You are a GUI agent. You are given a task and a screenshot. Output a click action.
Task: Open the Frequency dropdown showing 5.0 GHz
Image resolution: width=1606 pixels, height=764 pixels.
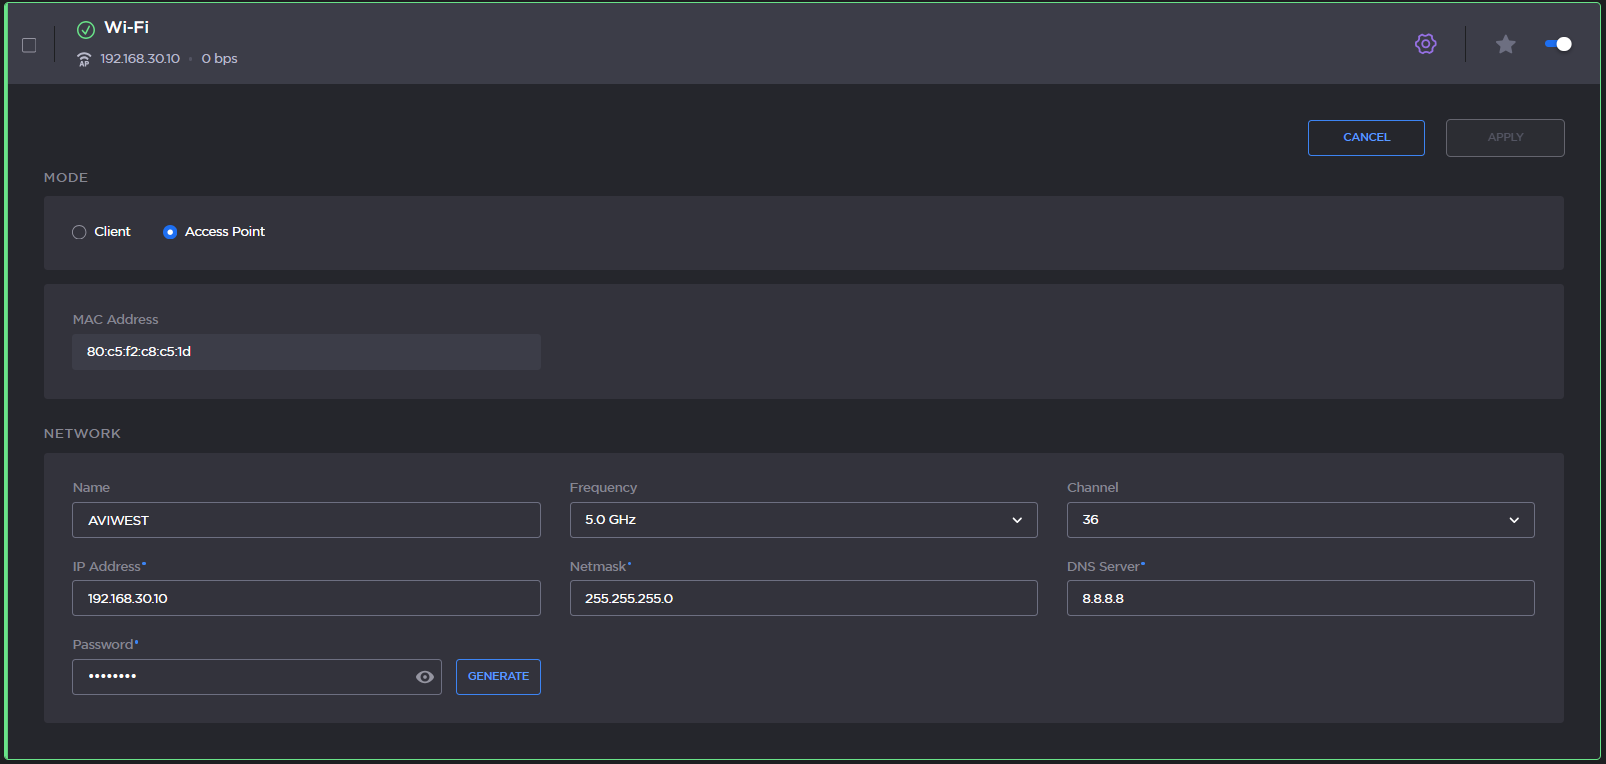point(803,520)
